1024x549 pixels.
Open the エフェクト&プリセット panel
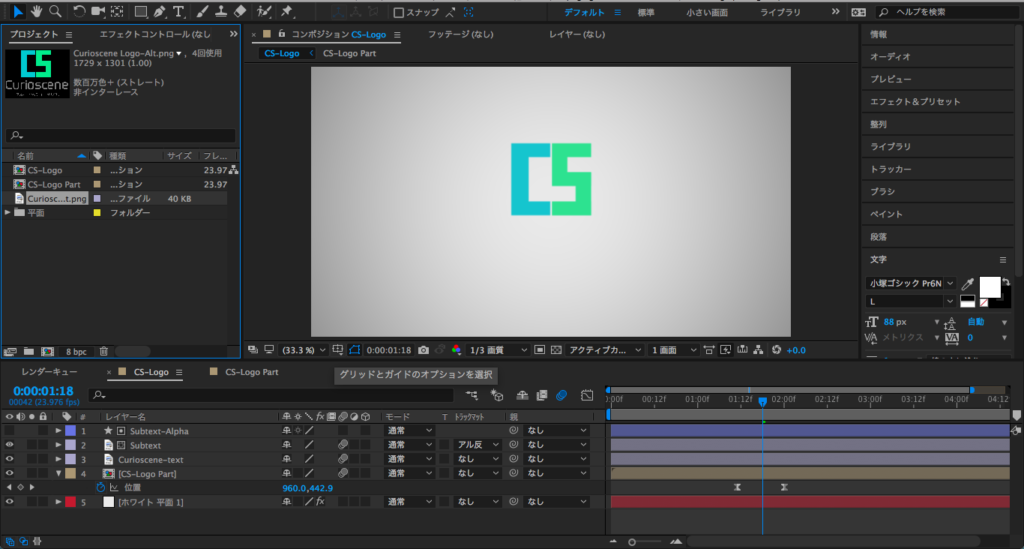coord(914,102)
